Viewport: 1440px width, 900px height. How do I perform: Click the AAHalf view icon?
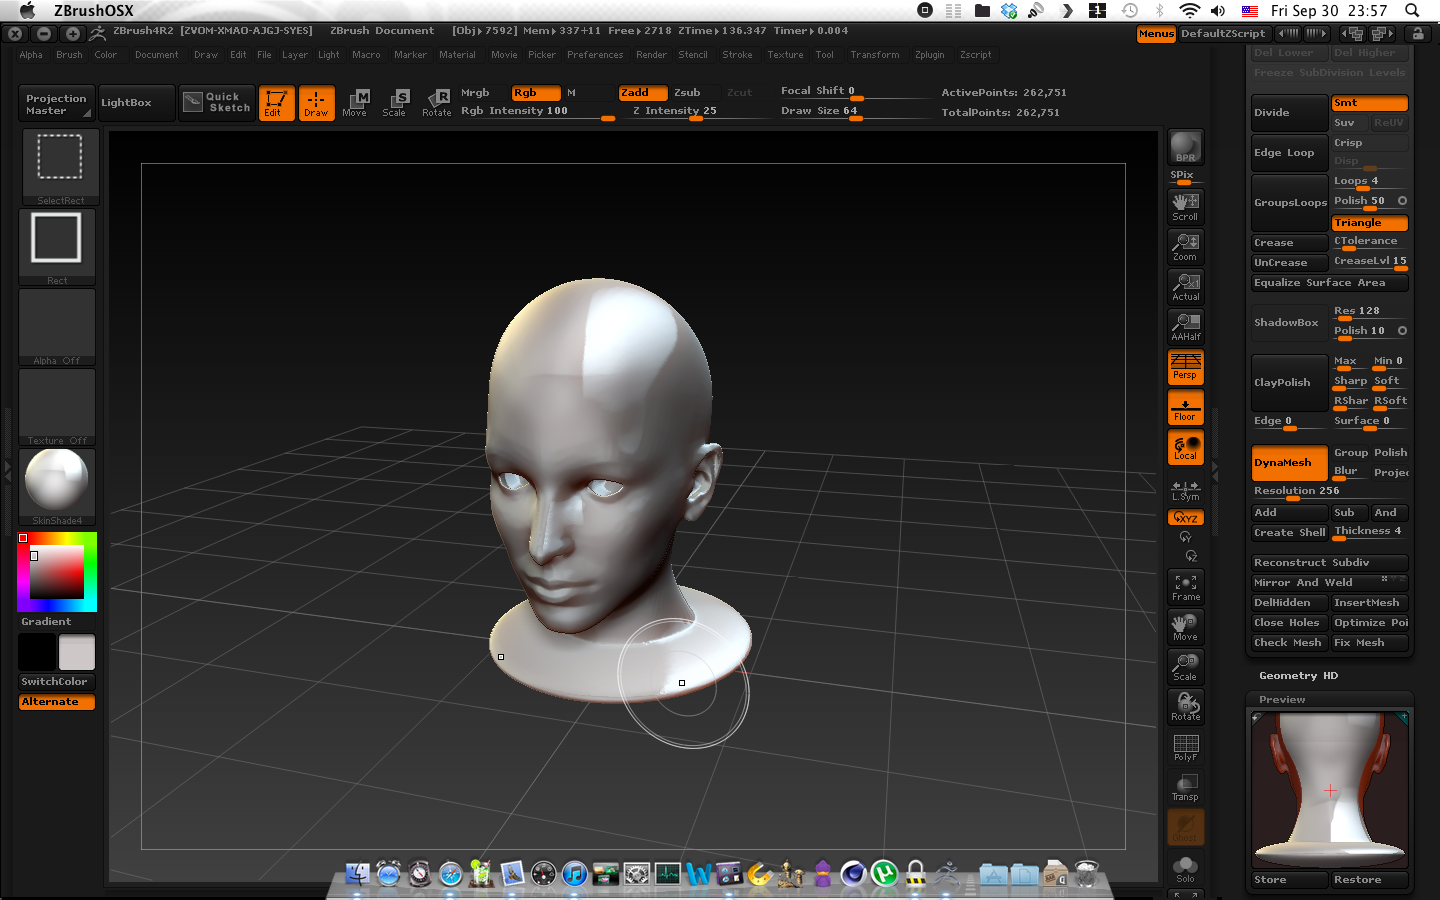[1185, 326]
